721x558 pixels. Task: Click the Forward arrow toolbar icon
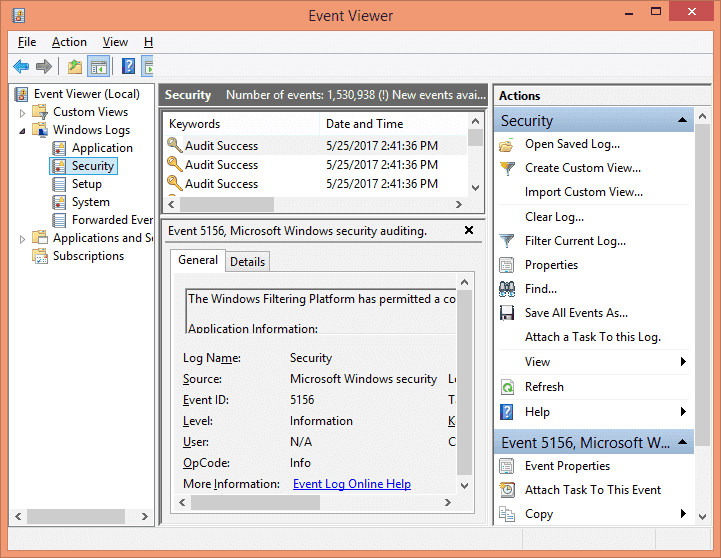44,67
